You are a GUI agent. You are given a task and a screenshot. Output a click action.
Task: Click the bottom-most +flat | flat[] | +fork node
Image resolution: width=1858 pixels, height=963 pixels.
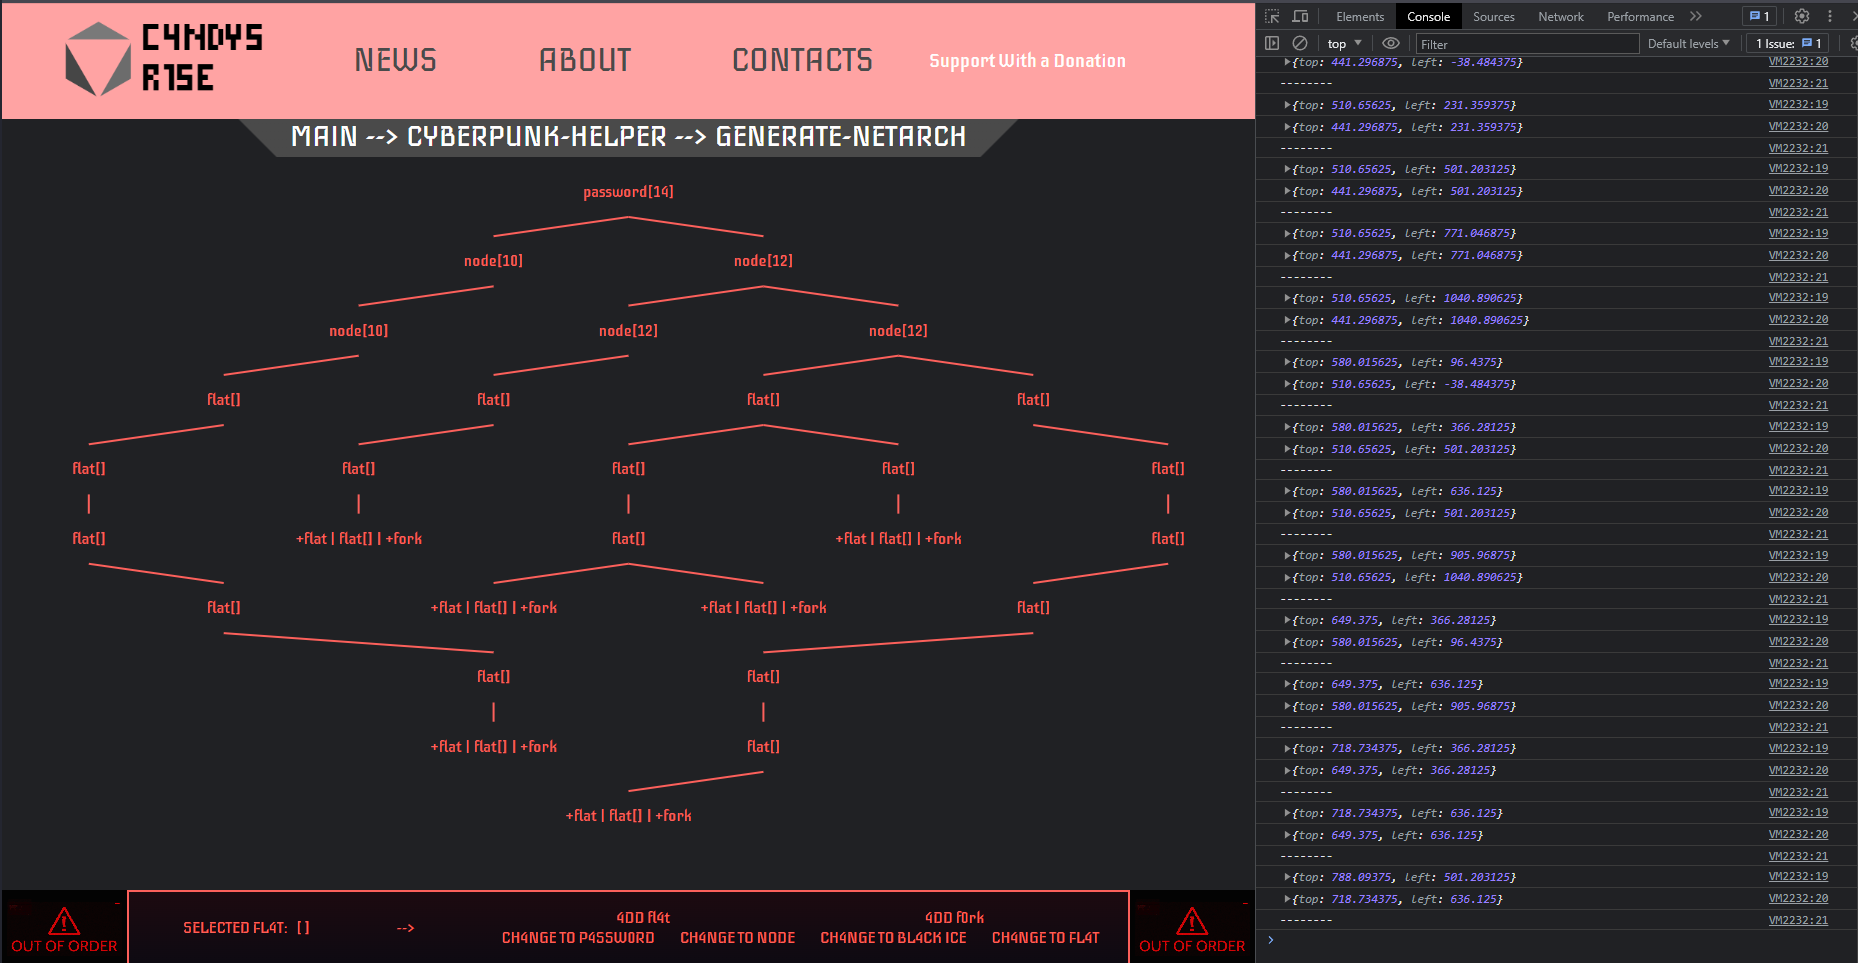(x=628, y=816)
